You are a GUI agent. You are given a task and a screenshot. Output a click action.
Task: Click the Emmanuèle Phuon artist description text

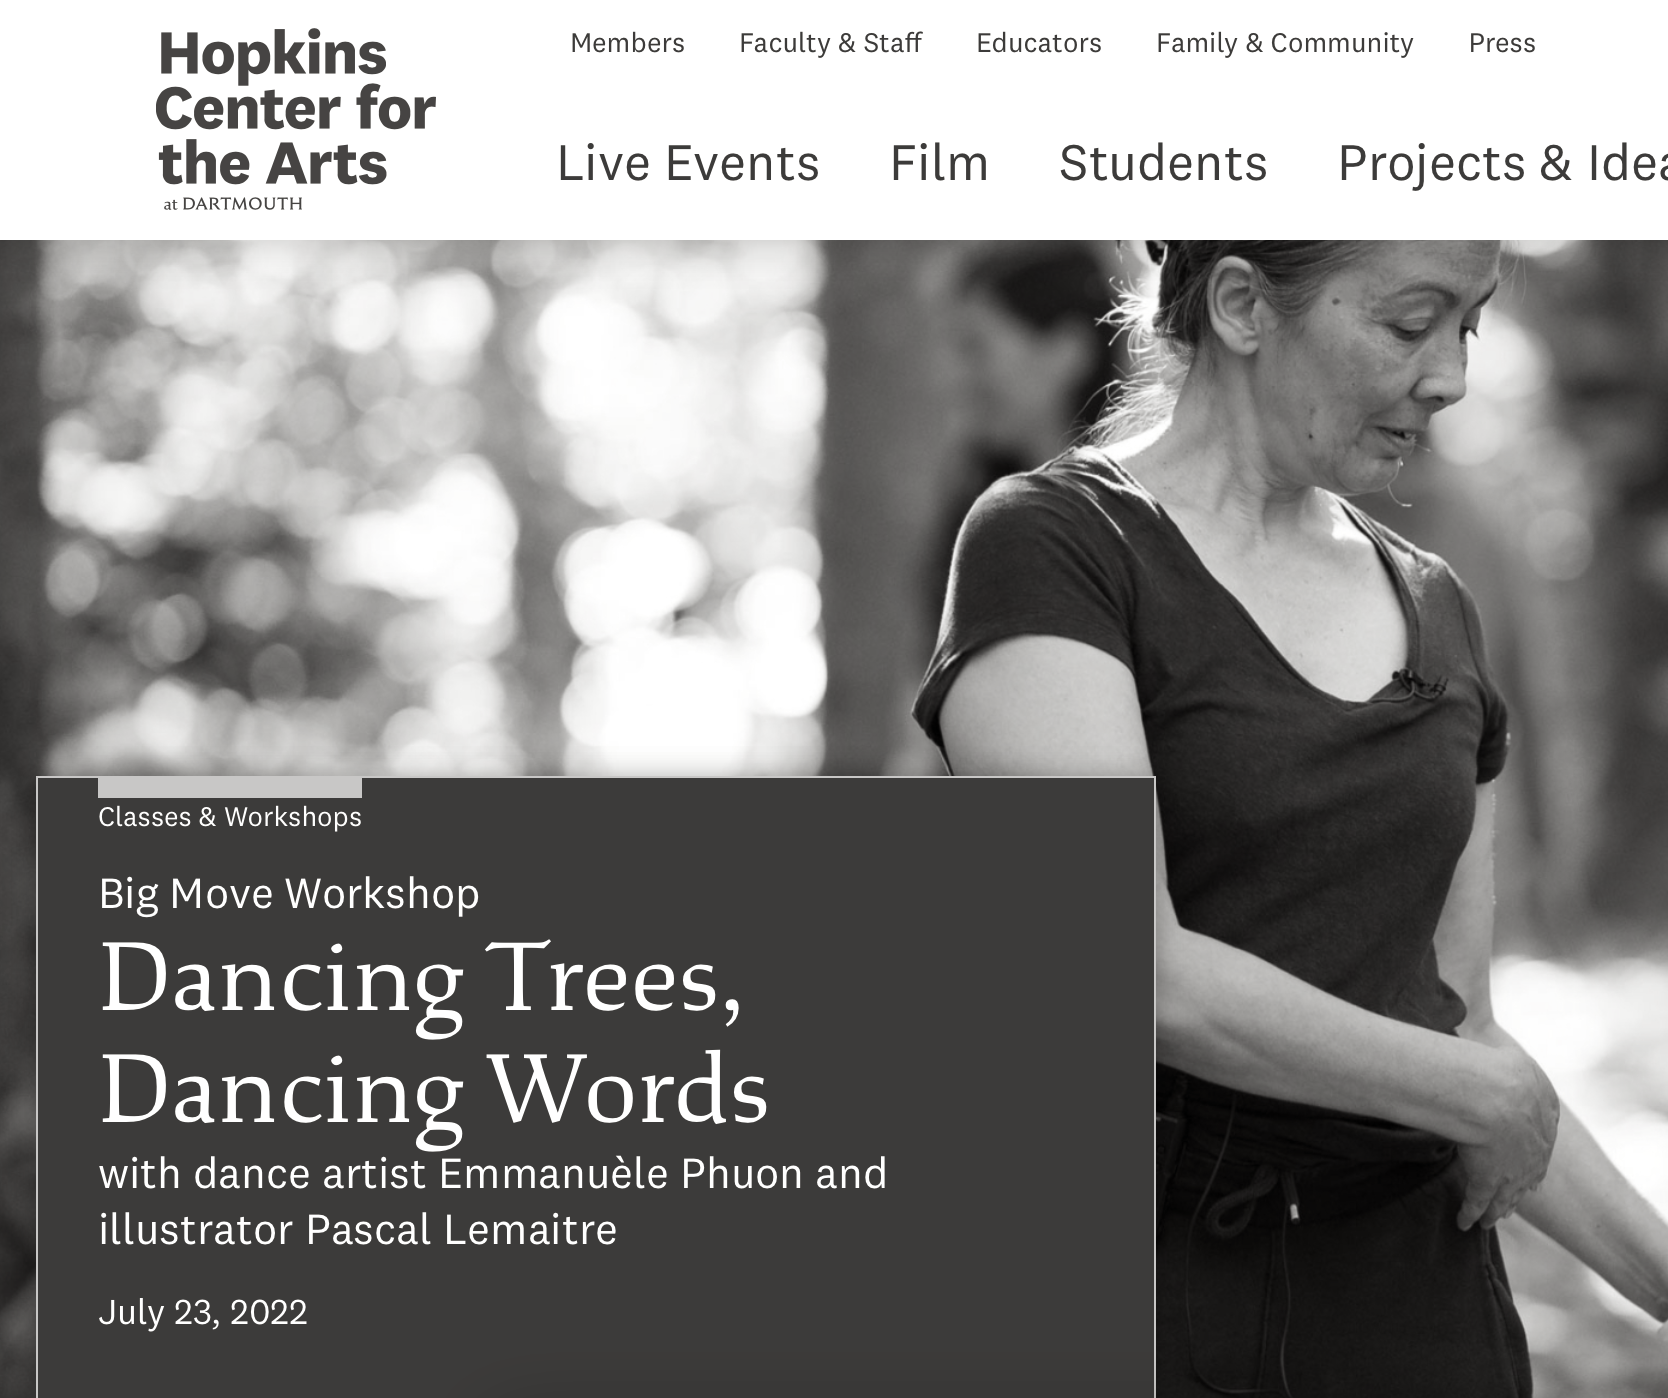tap(492, 1201)
